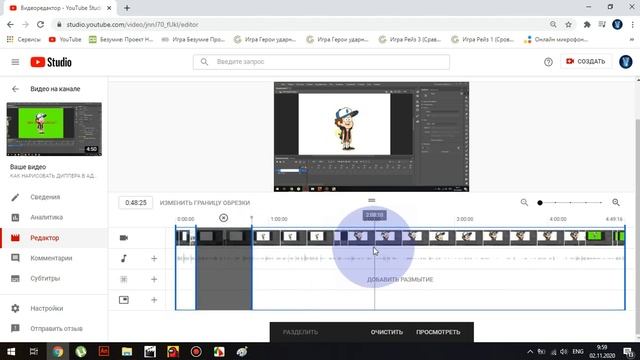Click the ПРОСМОТРЕТЬ button
640x360 pixels.
click(438, 332)
